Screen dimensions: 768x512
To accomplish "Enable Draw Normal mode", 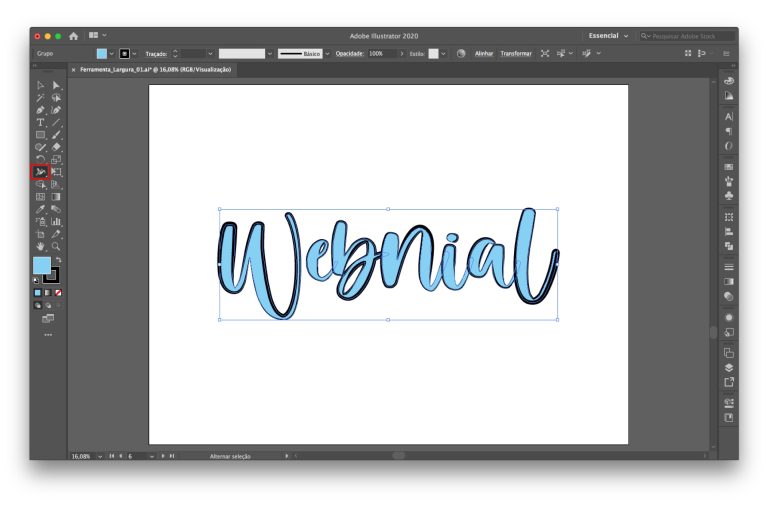I will click(38, 305).
